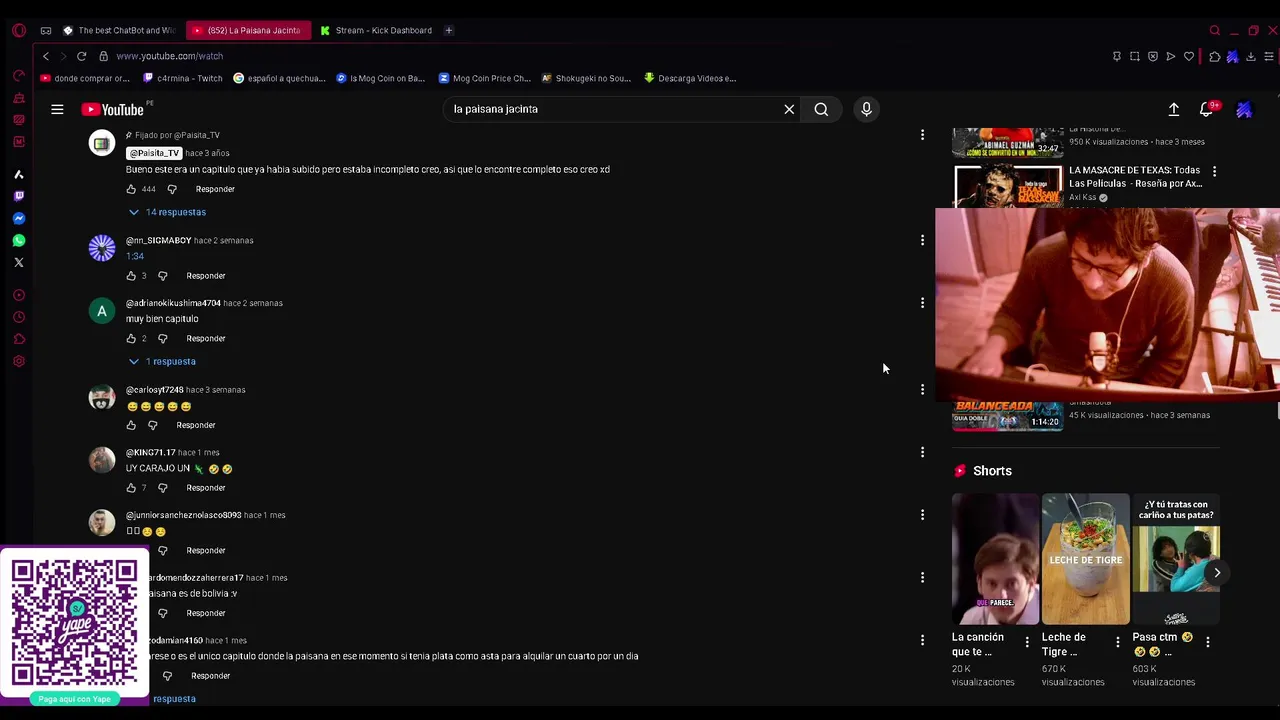Dislike @carlosyt7248's emoji comment
The image size is (1280, 720).
coord(152,425)
